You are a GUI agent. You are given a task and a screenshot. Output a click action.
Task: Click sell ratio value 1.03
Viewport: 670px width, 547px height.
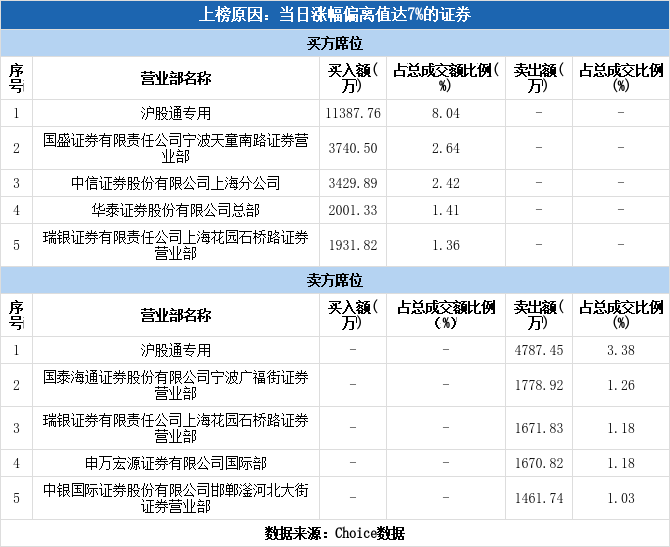click(621, 498)
